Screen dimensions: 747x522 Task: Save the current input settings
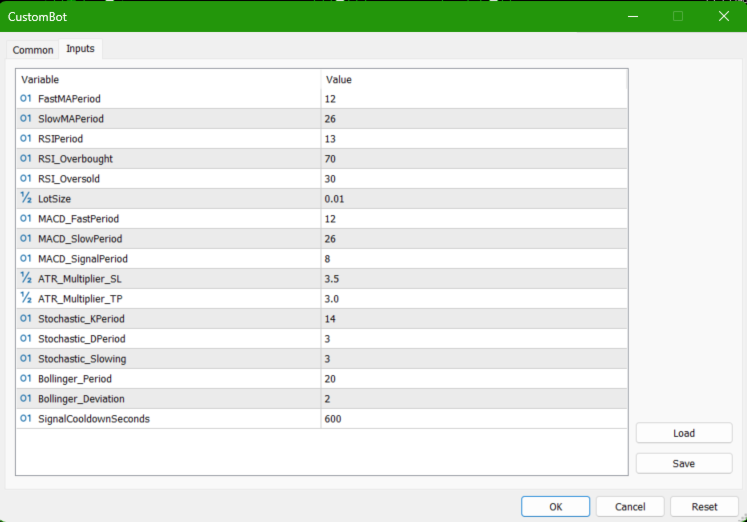[684, 463]
